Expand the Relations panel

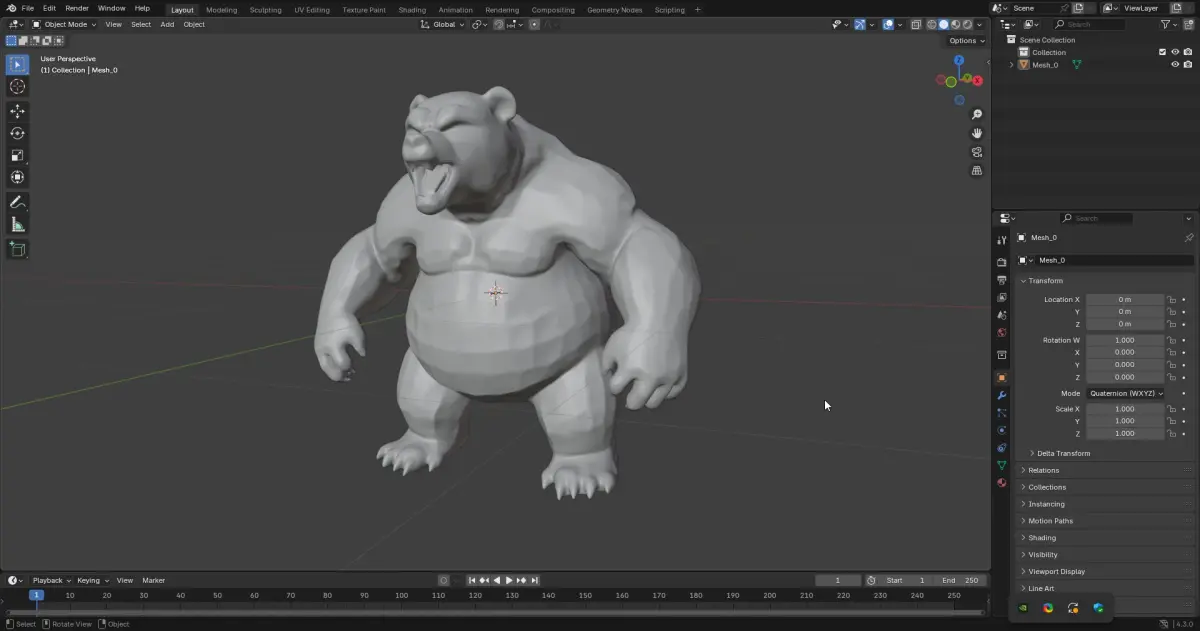coord(1043,470)
